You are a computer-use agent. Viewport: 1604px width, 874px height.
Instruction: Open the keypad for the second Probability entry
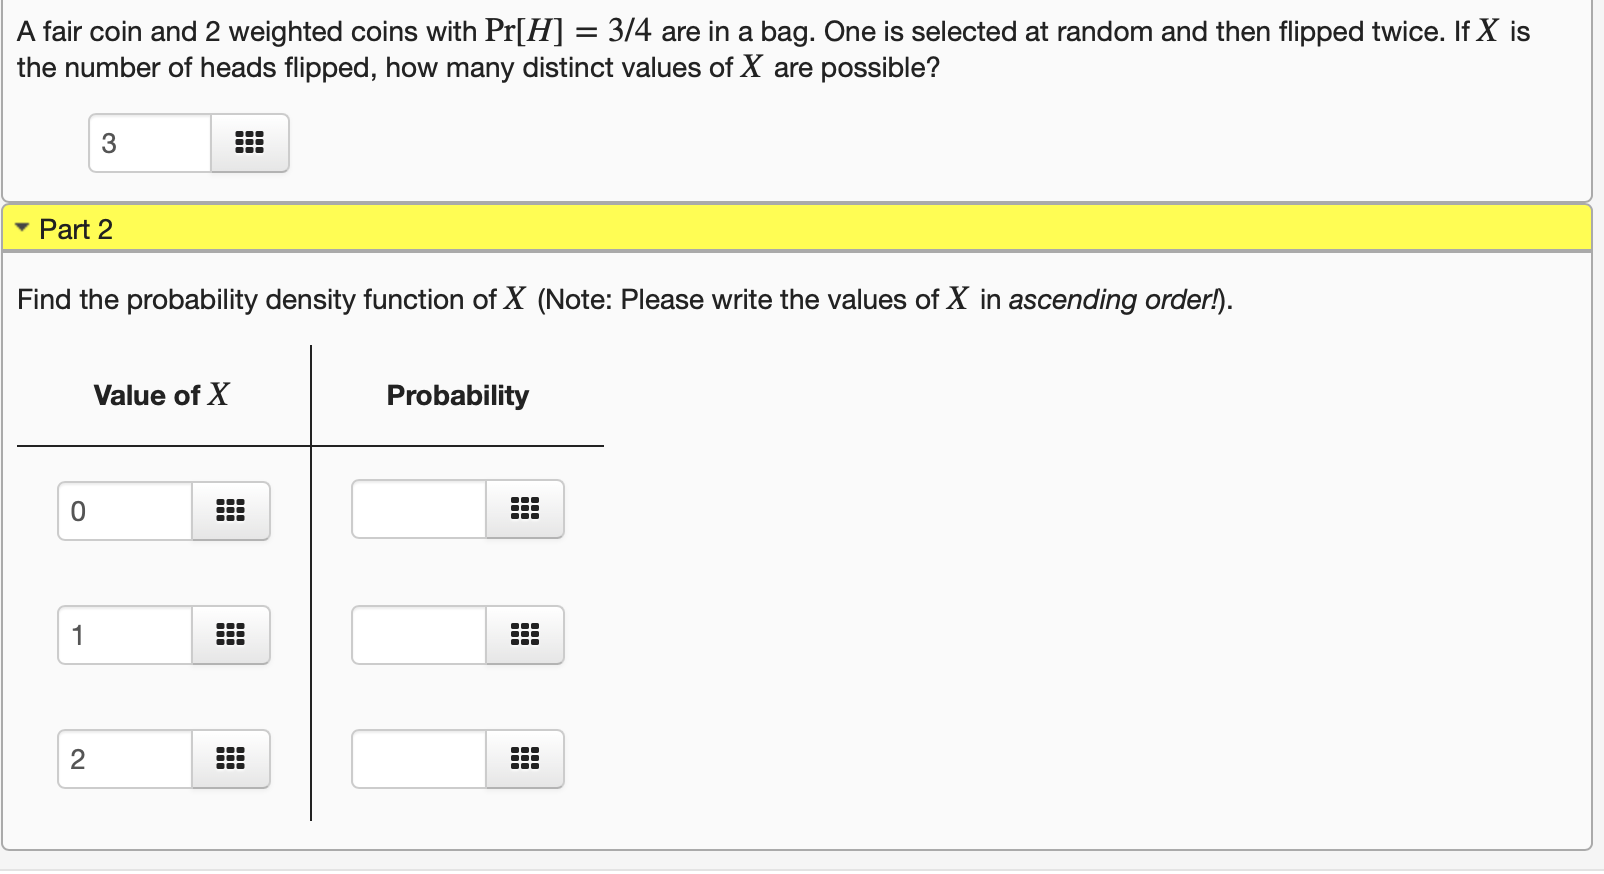coord(525,635)
